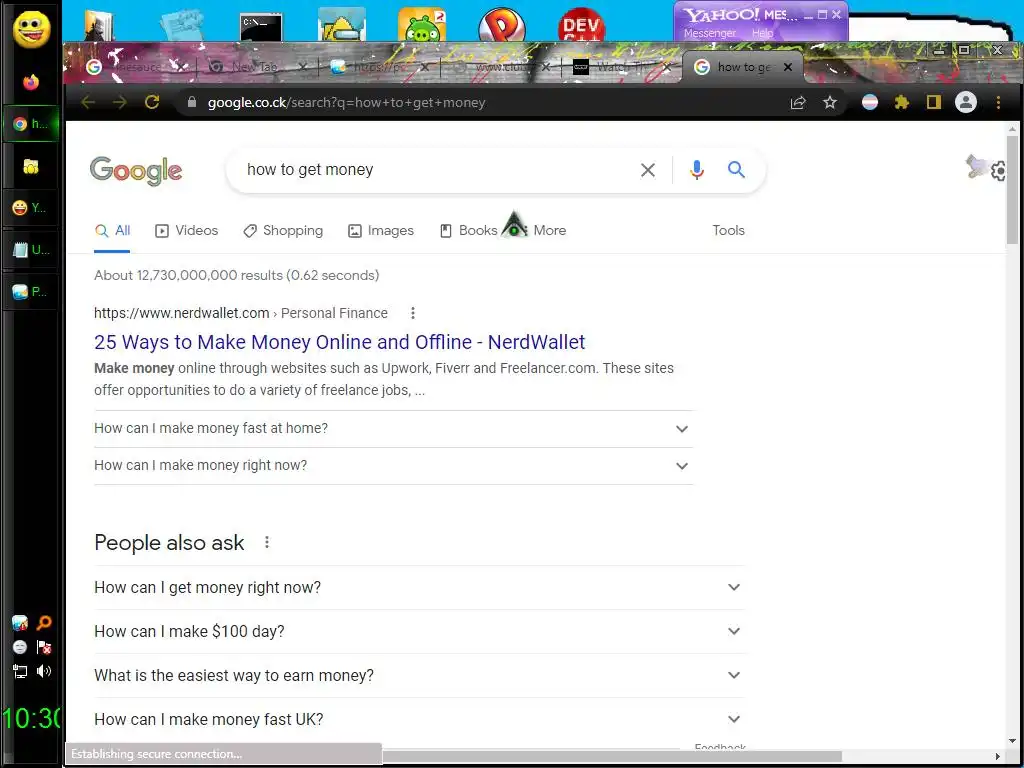Screen dimensions: 1024x768
Task: Expand "How can I get money right now?"
Action: [x=419, y=587]
